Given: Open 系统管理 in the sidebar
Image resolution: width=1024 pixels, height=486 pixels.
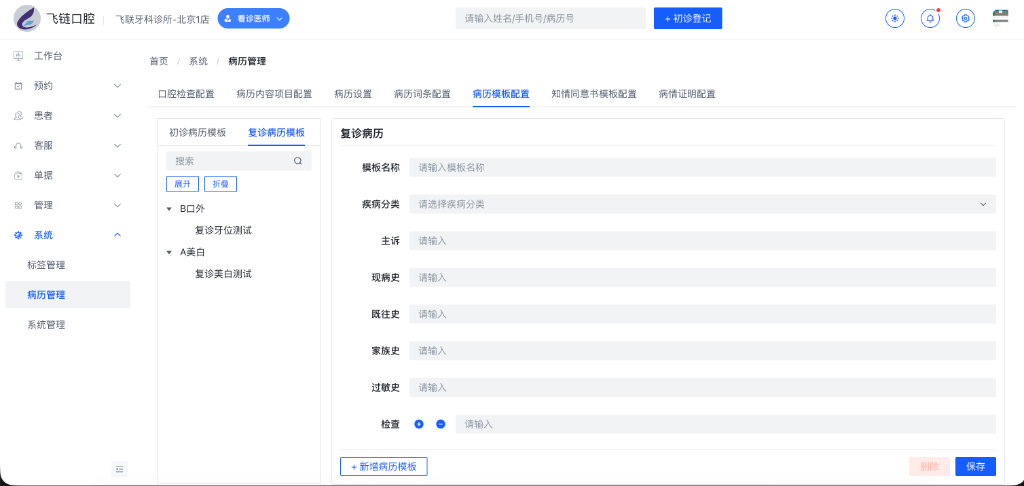Looking at the screenshot, I should point(46,325).
